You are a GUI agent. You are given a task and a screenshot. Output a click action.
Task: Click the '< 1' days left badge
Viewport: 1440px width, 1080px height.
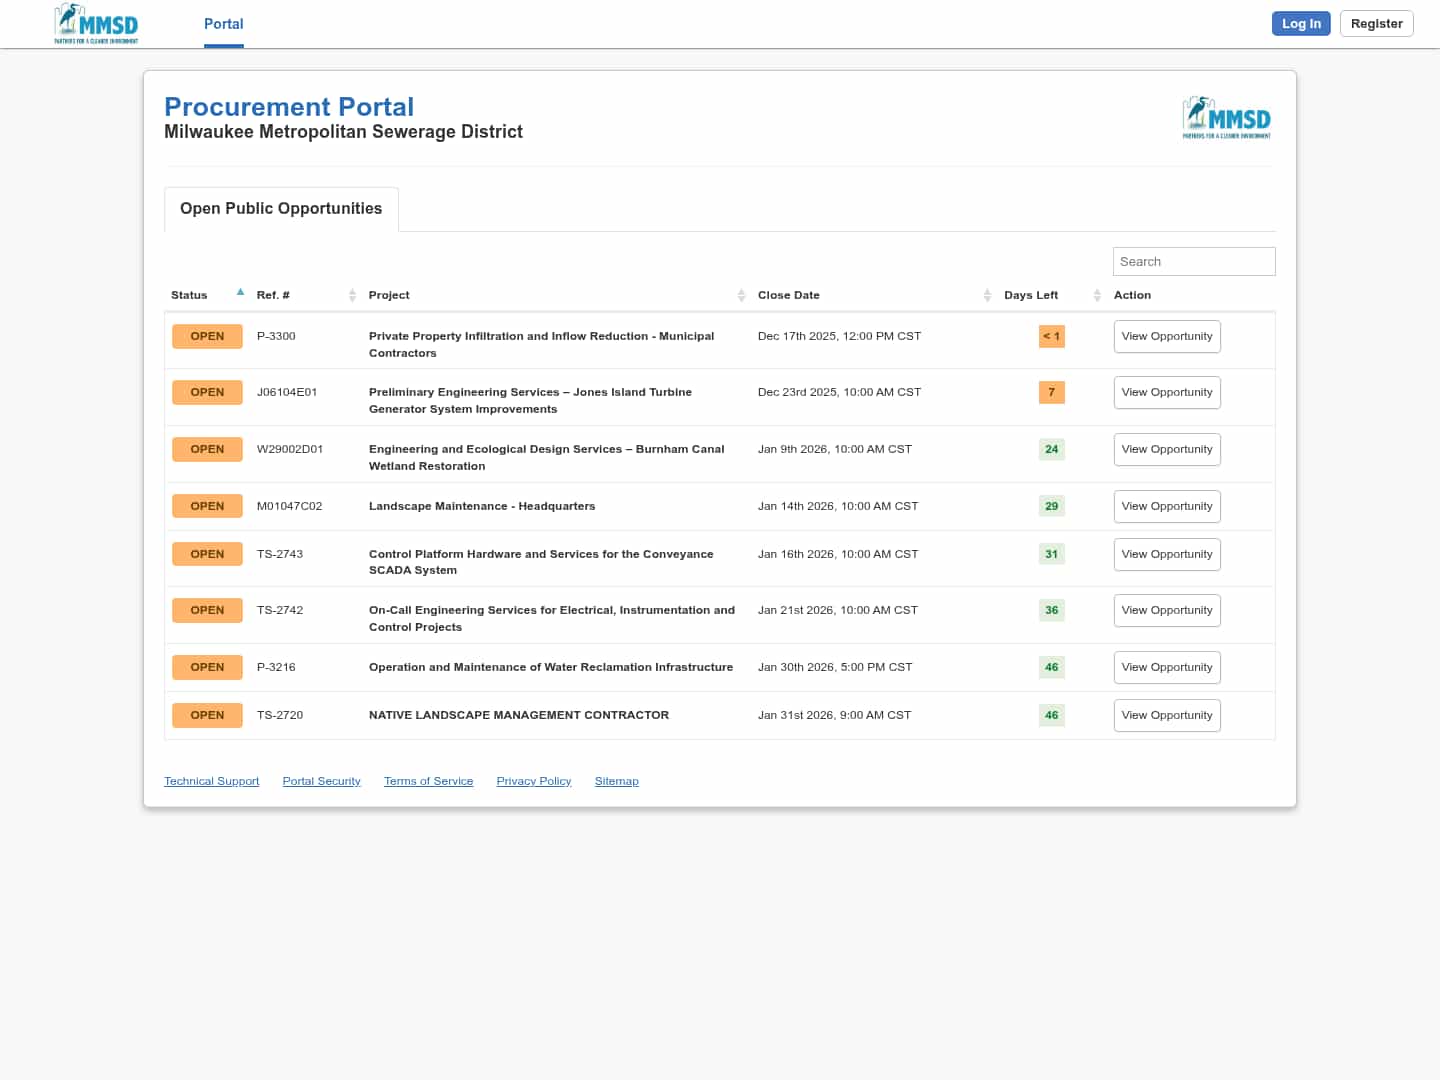point(1051,336)
